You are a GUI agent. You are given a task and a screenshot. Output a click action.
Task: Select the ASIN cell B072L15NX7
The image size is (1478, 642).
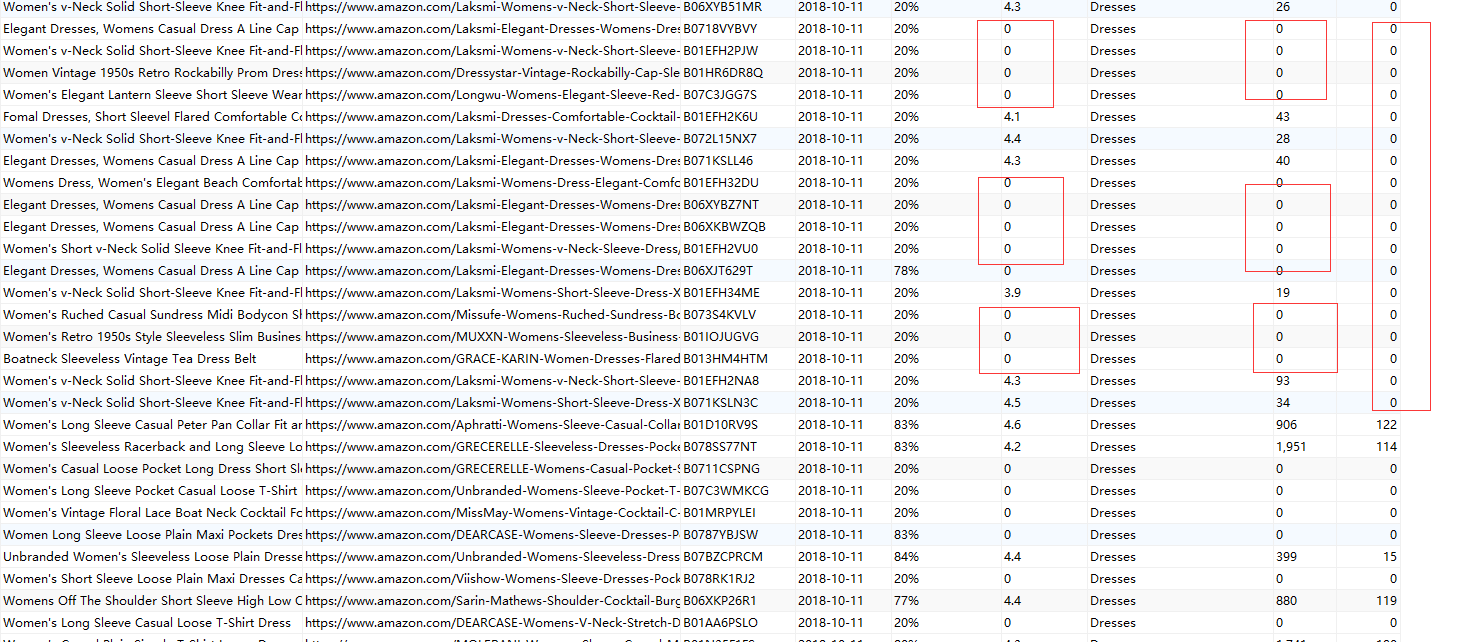720,138
